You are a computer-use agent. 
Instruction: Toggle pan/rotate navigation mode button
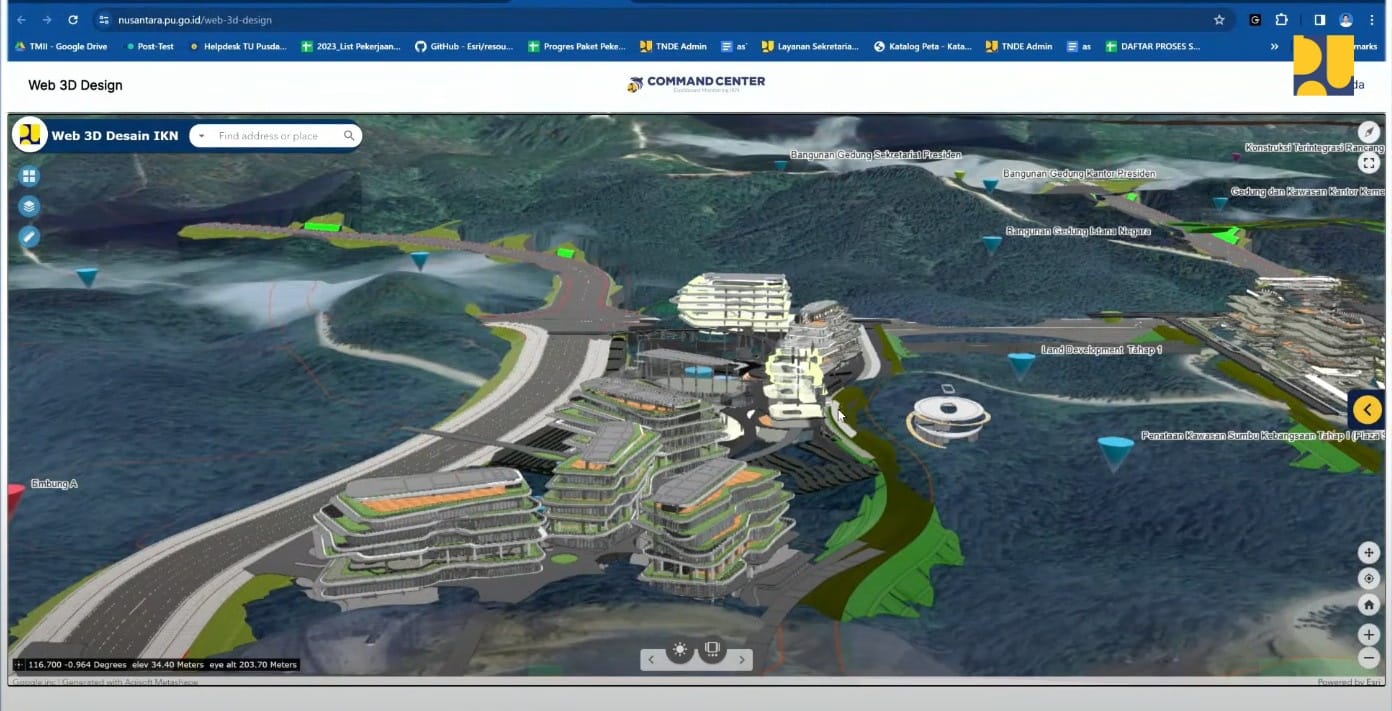[1369, 553]
